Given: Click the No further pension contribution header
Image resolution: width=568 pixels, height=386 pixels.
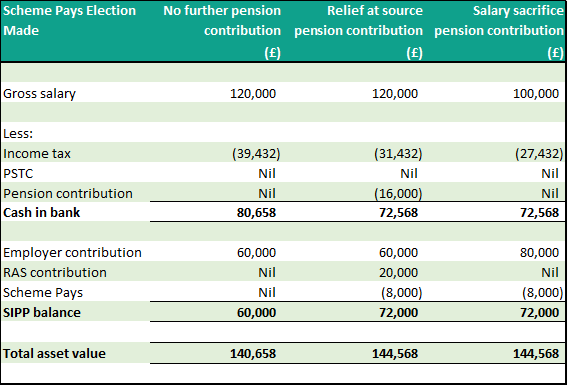Looking at the screenshot, I should coord(222,31).
